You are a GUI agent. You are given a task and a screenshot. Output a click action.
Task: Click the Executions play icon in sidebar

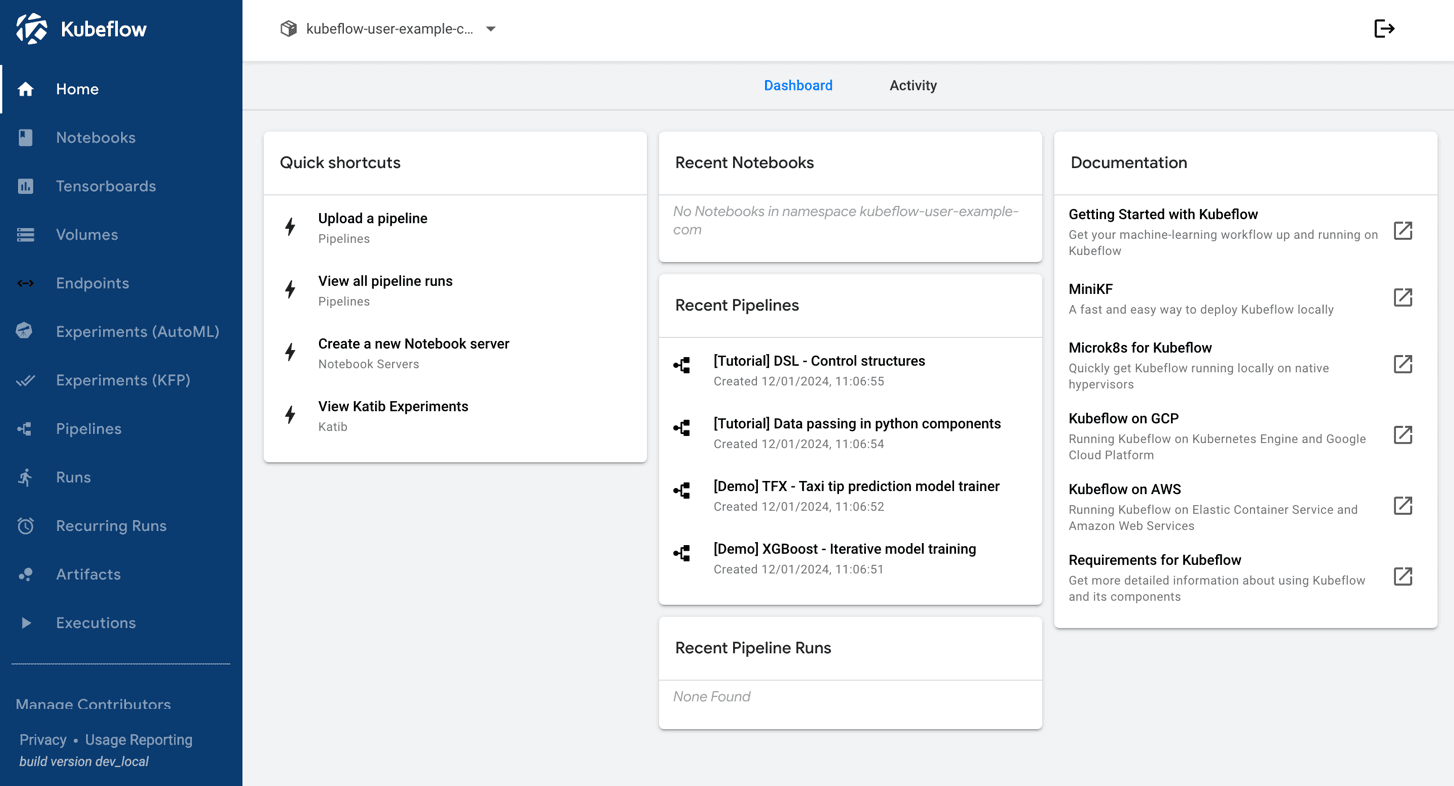coord(26,623)
